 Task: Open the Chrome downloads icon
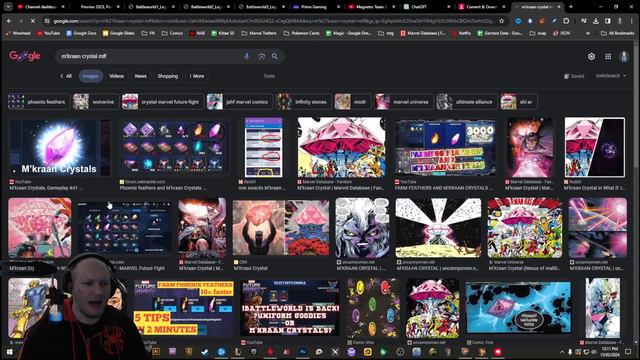click(x=596, y=21)
